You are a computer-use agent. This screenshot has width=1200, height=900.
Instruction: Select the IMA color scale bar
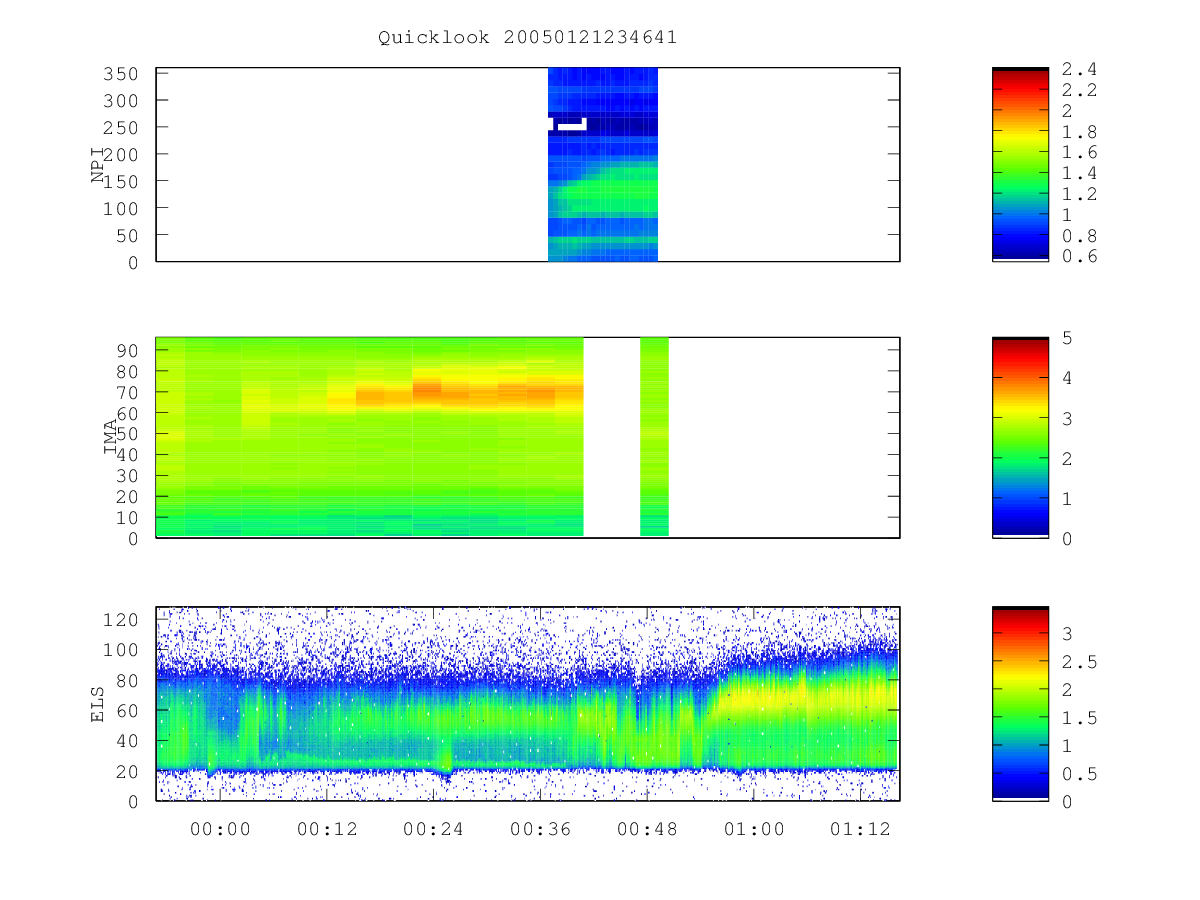click(1020, 437)
